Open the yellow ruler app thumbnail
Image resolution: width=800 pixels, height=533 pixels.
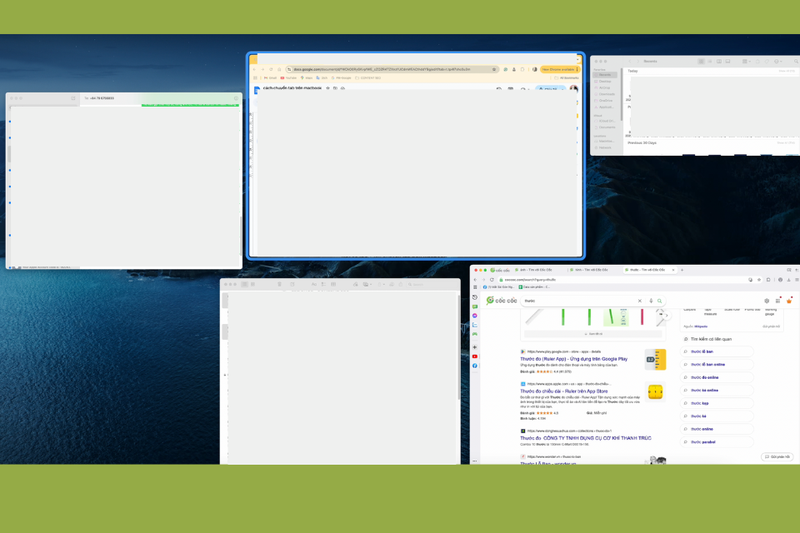[x=656, y=392]
